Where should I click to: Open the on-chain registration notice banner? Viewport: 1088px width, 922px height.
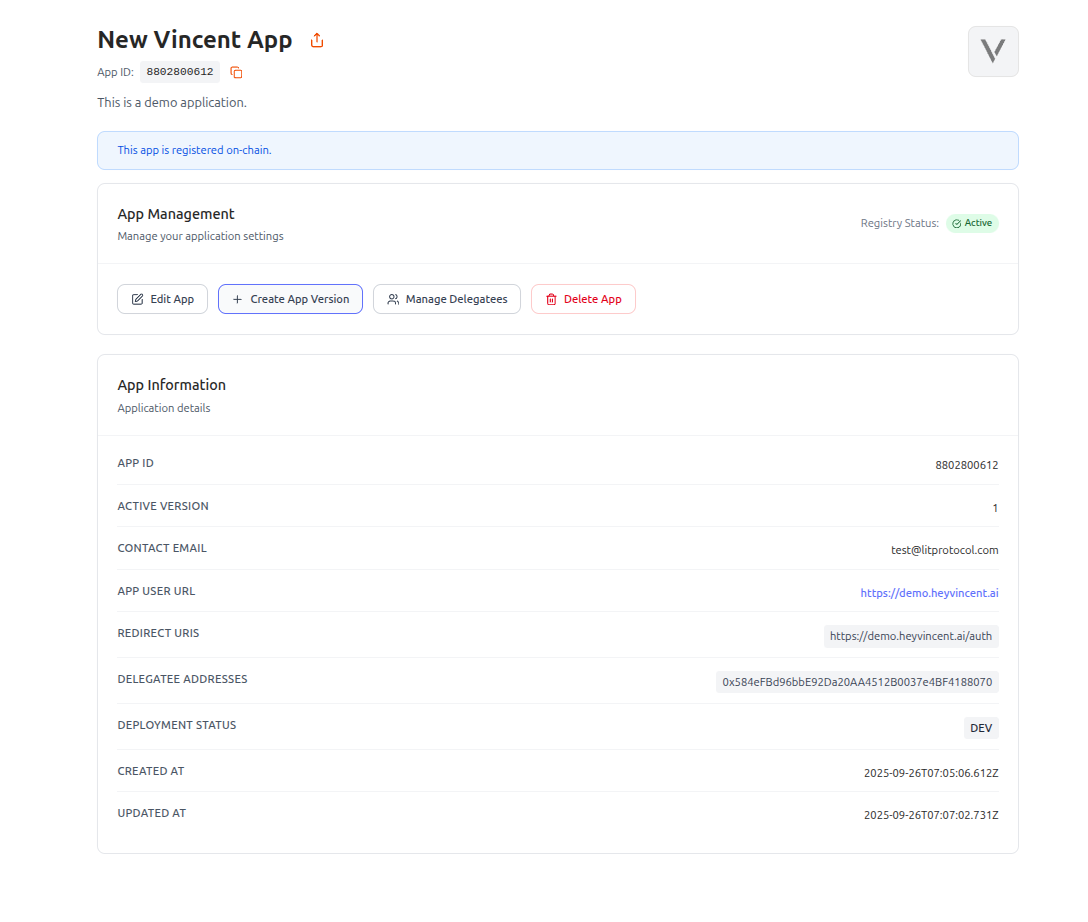point(557,150)
